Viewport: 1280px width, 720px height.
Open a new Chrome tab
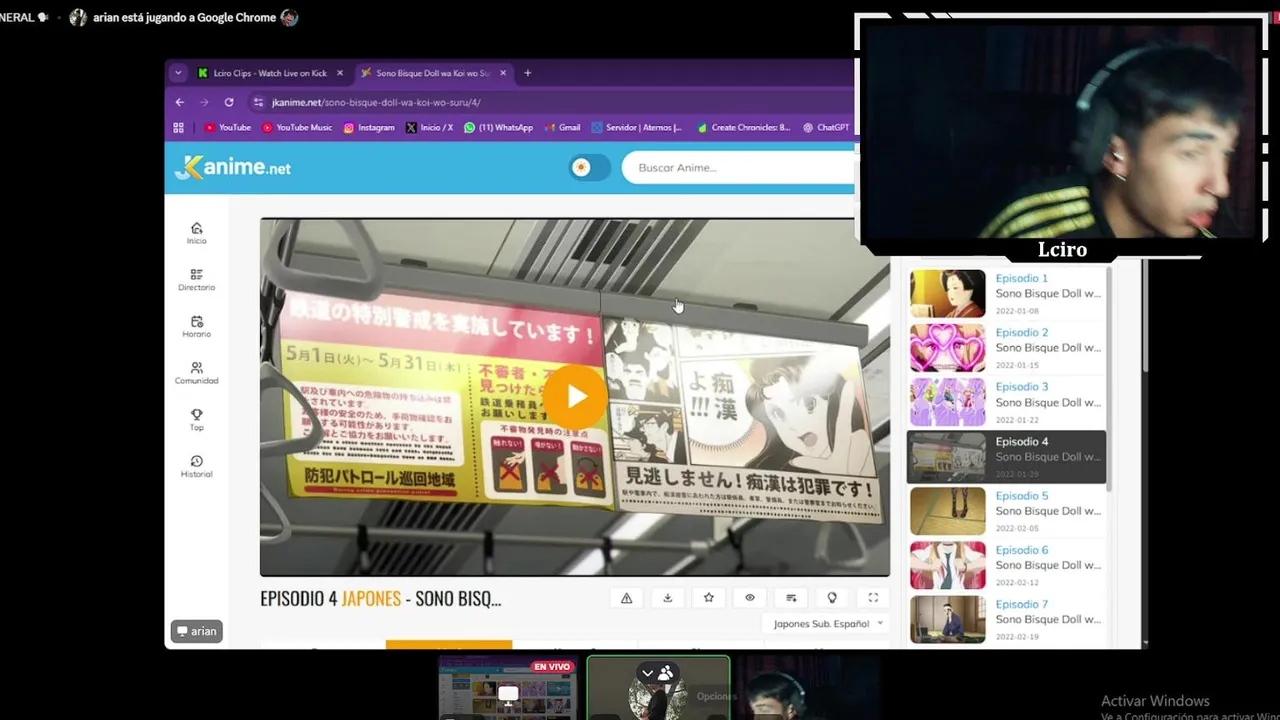coord(527,73)
